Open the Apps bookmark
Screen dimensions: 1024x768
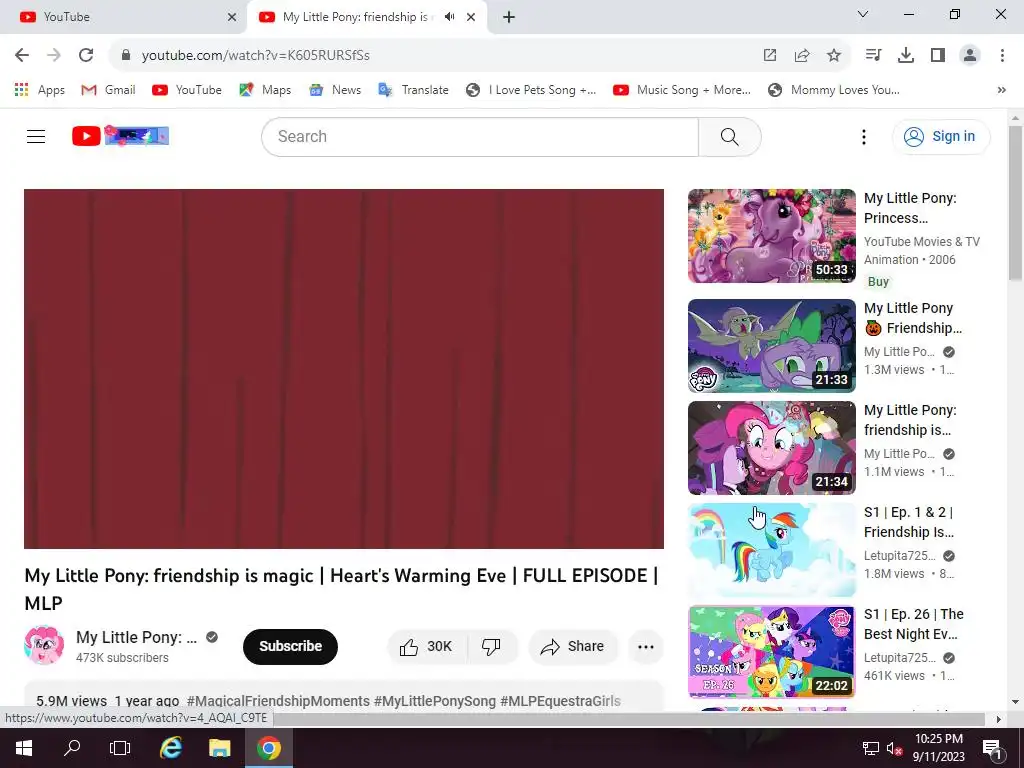coord(40,90)
